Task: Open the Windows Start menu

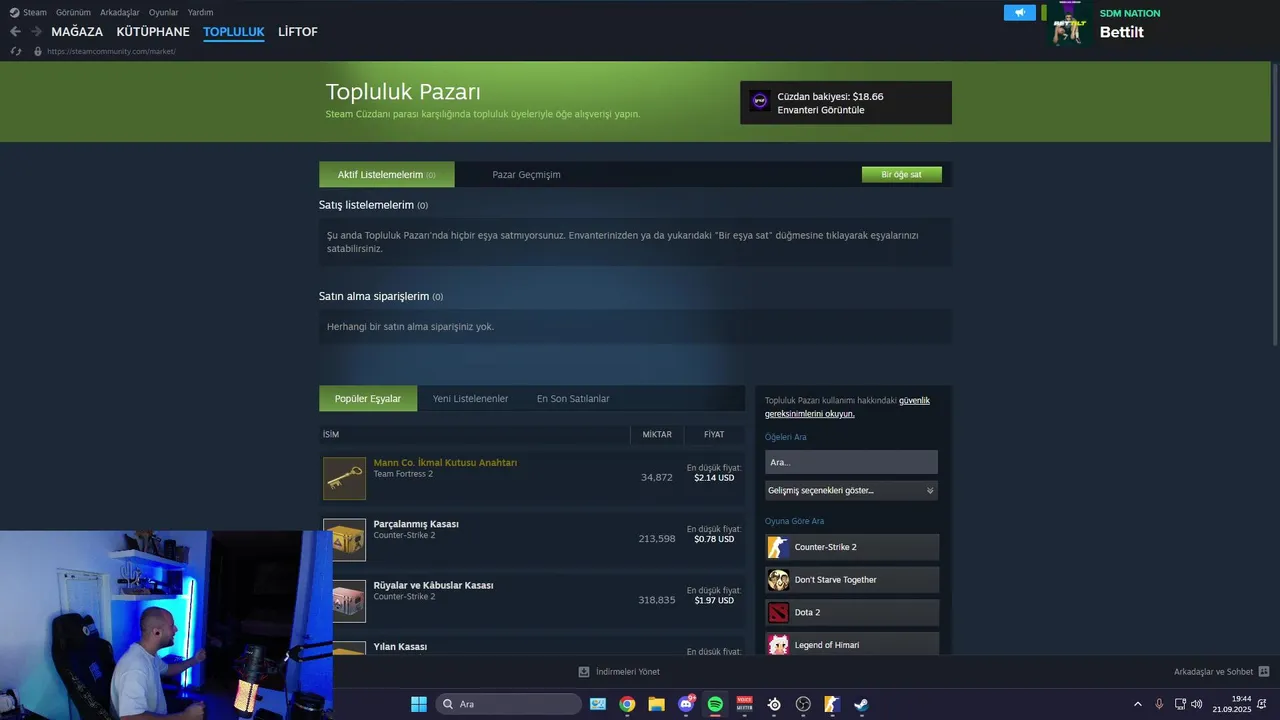Action: (419, 704)
